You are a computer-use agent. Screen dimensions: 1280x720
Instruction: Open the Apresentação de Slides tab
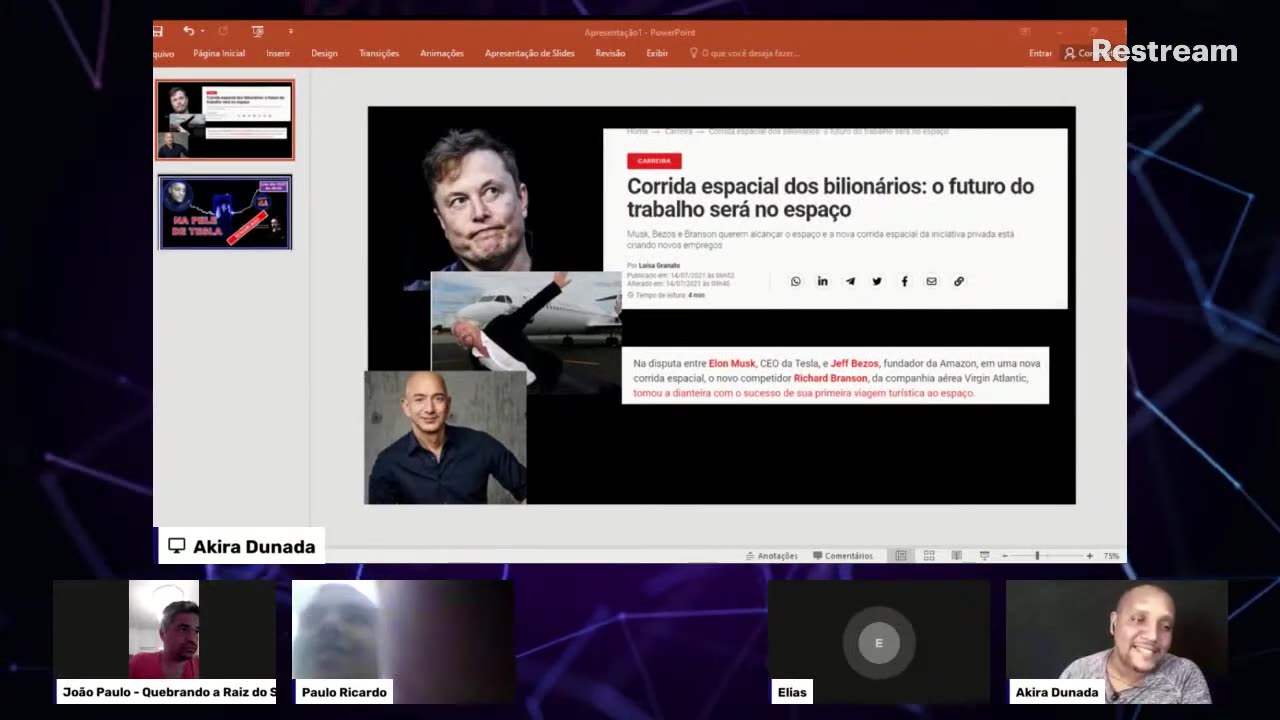[x=530, y=53]
